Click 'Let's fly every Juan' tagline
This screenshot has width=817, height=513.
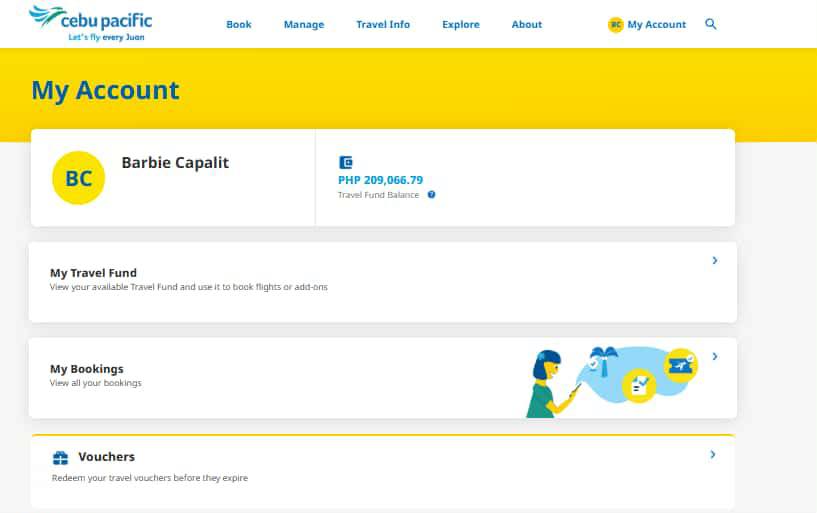click(106, 37)
